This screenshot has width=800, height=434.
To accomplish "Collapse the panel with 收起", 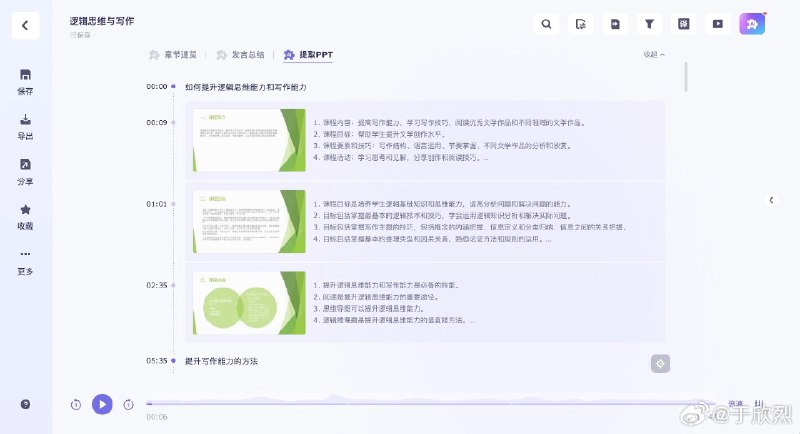I will 654,55.
